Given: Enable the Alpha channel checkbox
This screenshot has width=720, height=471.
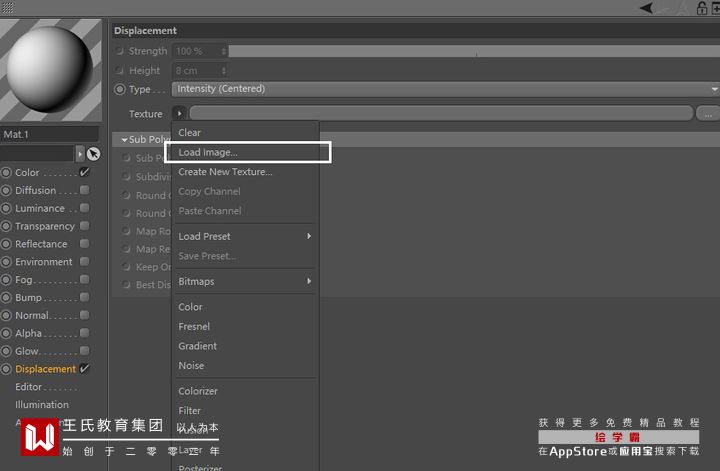Looking at the screenshot, I should [x=84, y=333].
